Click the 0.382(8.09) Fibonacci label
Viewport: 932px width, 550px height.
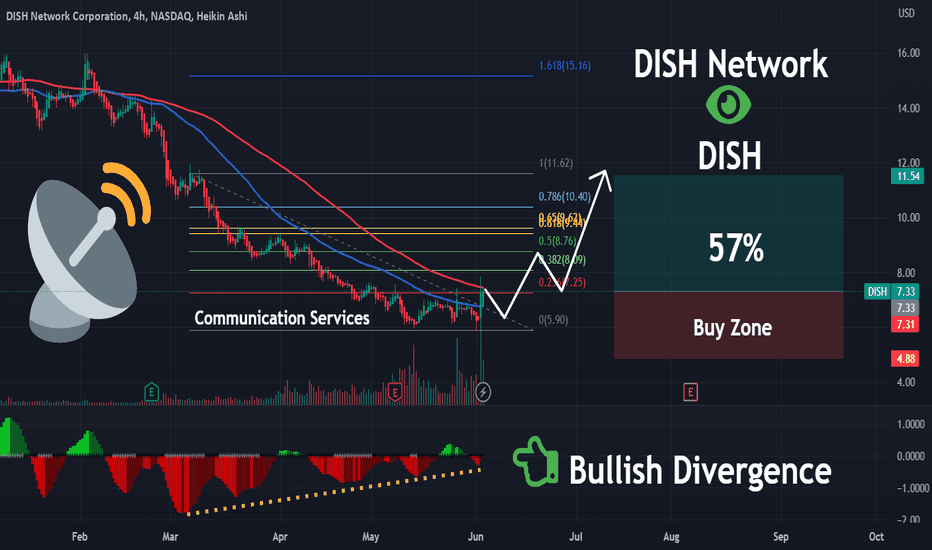[562, 260]
